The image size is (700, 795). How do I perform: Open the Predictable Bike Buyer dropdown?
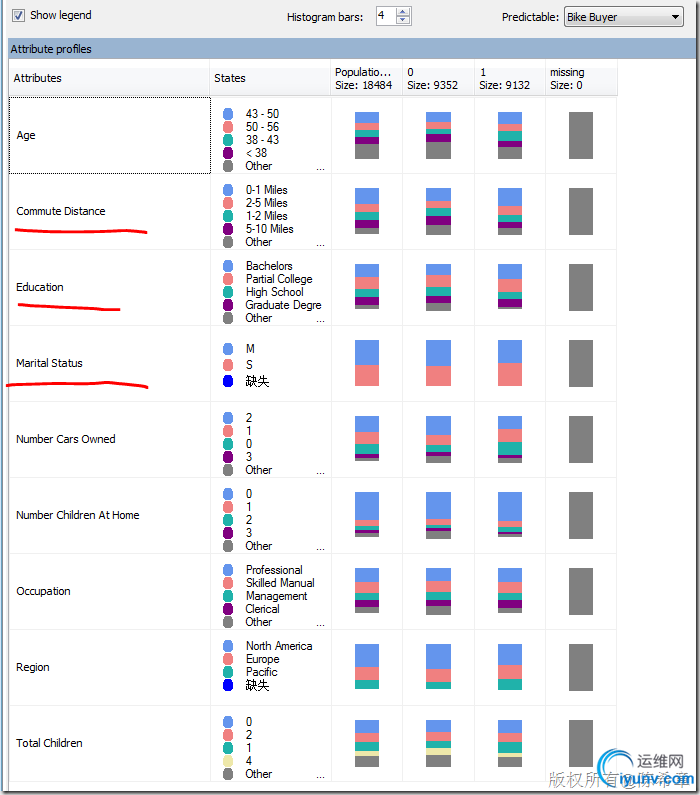tap(623, 17)
